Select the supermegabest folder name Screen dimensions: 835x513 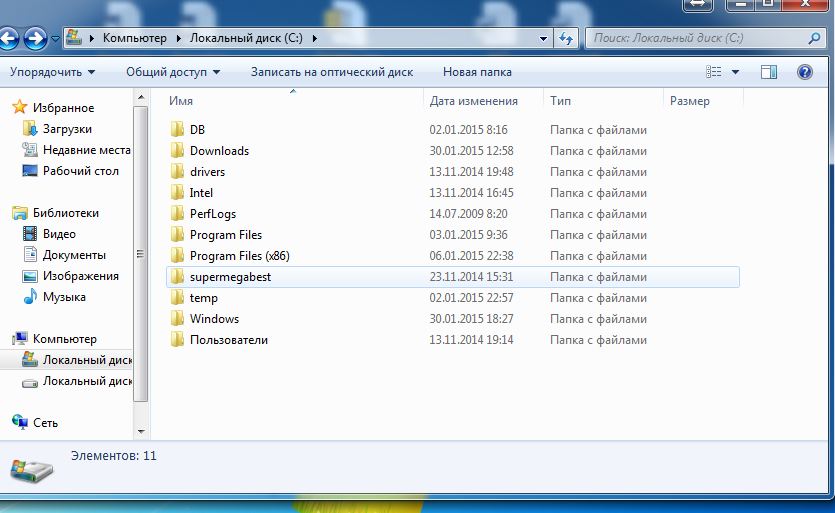[230, 277]
